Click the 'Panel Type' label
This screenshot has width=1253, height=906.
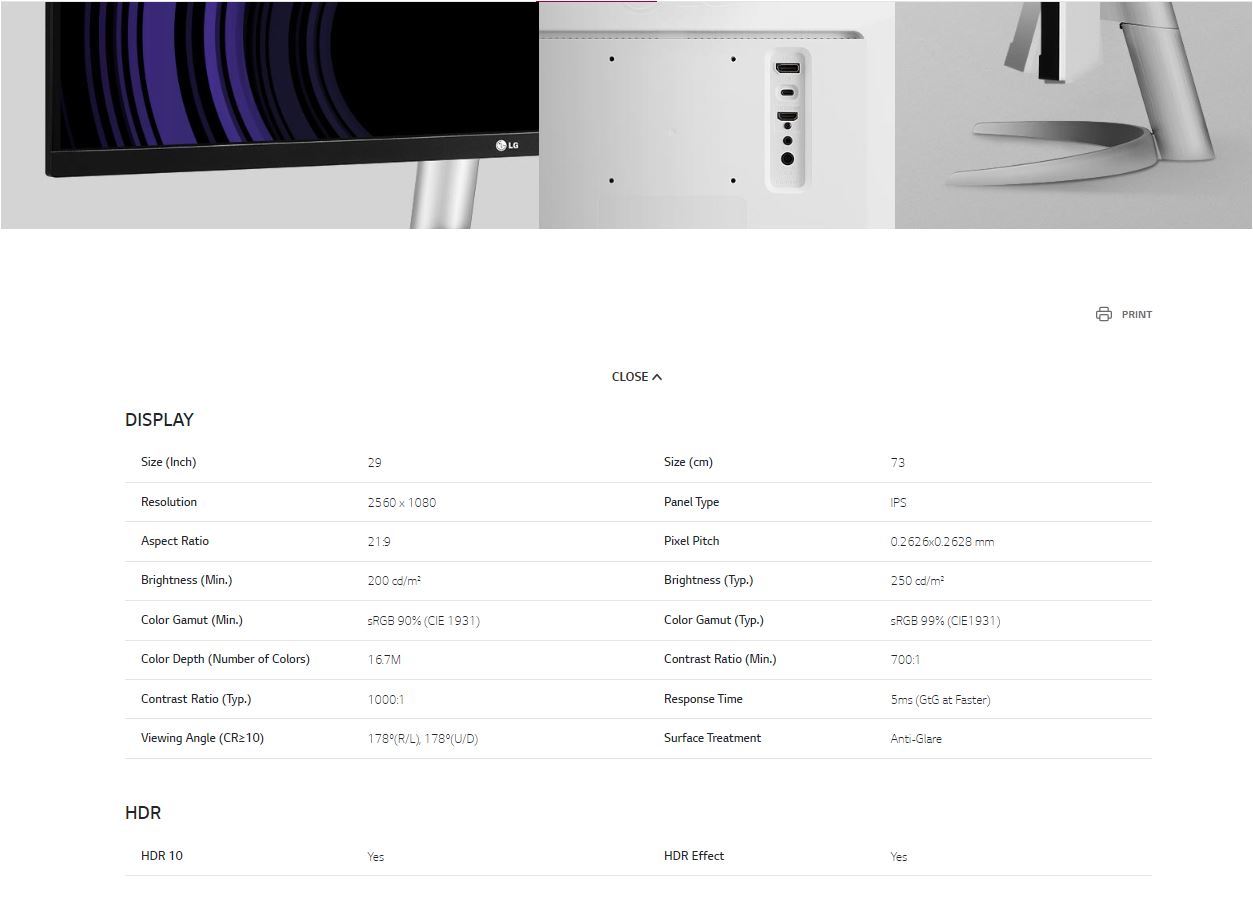point(691,502)
